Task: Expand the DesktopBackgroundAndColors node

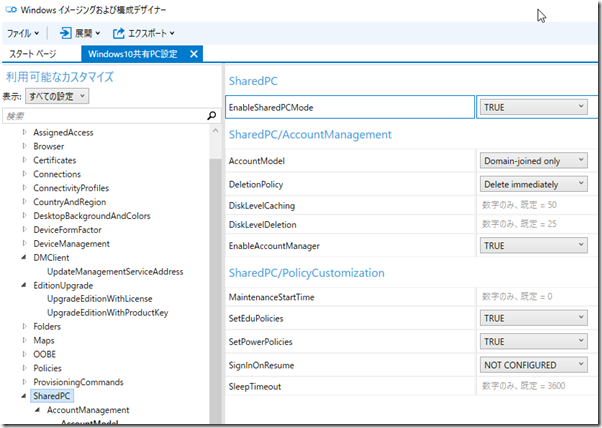Action: click(25, 215)
